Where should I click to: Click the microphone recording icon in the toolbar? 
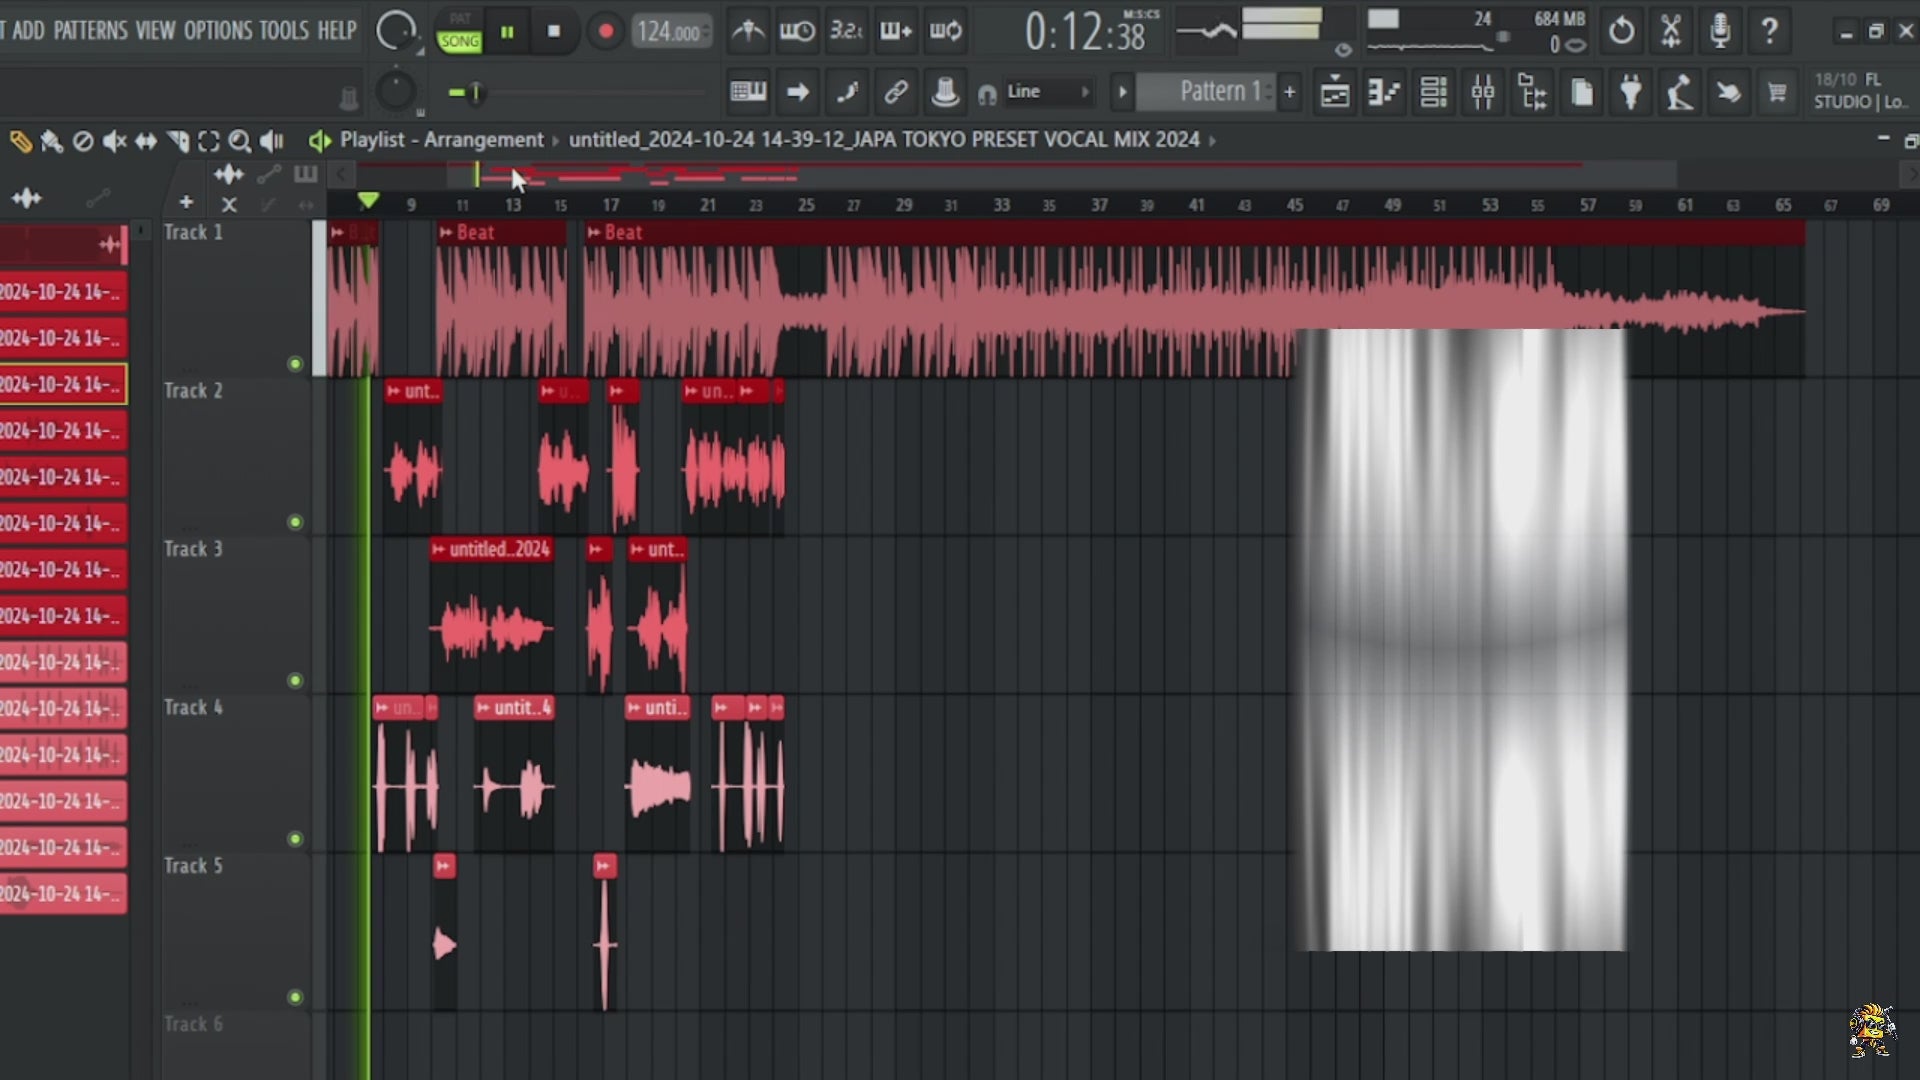pyautogui.click(x=1720, y=31)
